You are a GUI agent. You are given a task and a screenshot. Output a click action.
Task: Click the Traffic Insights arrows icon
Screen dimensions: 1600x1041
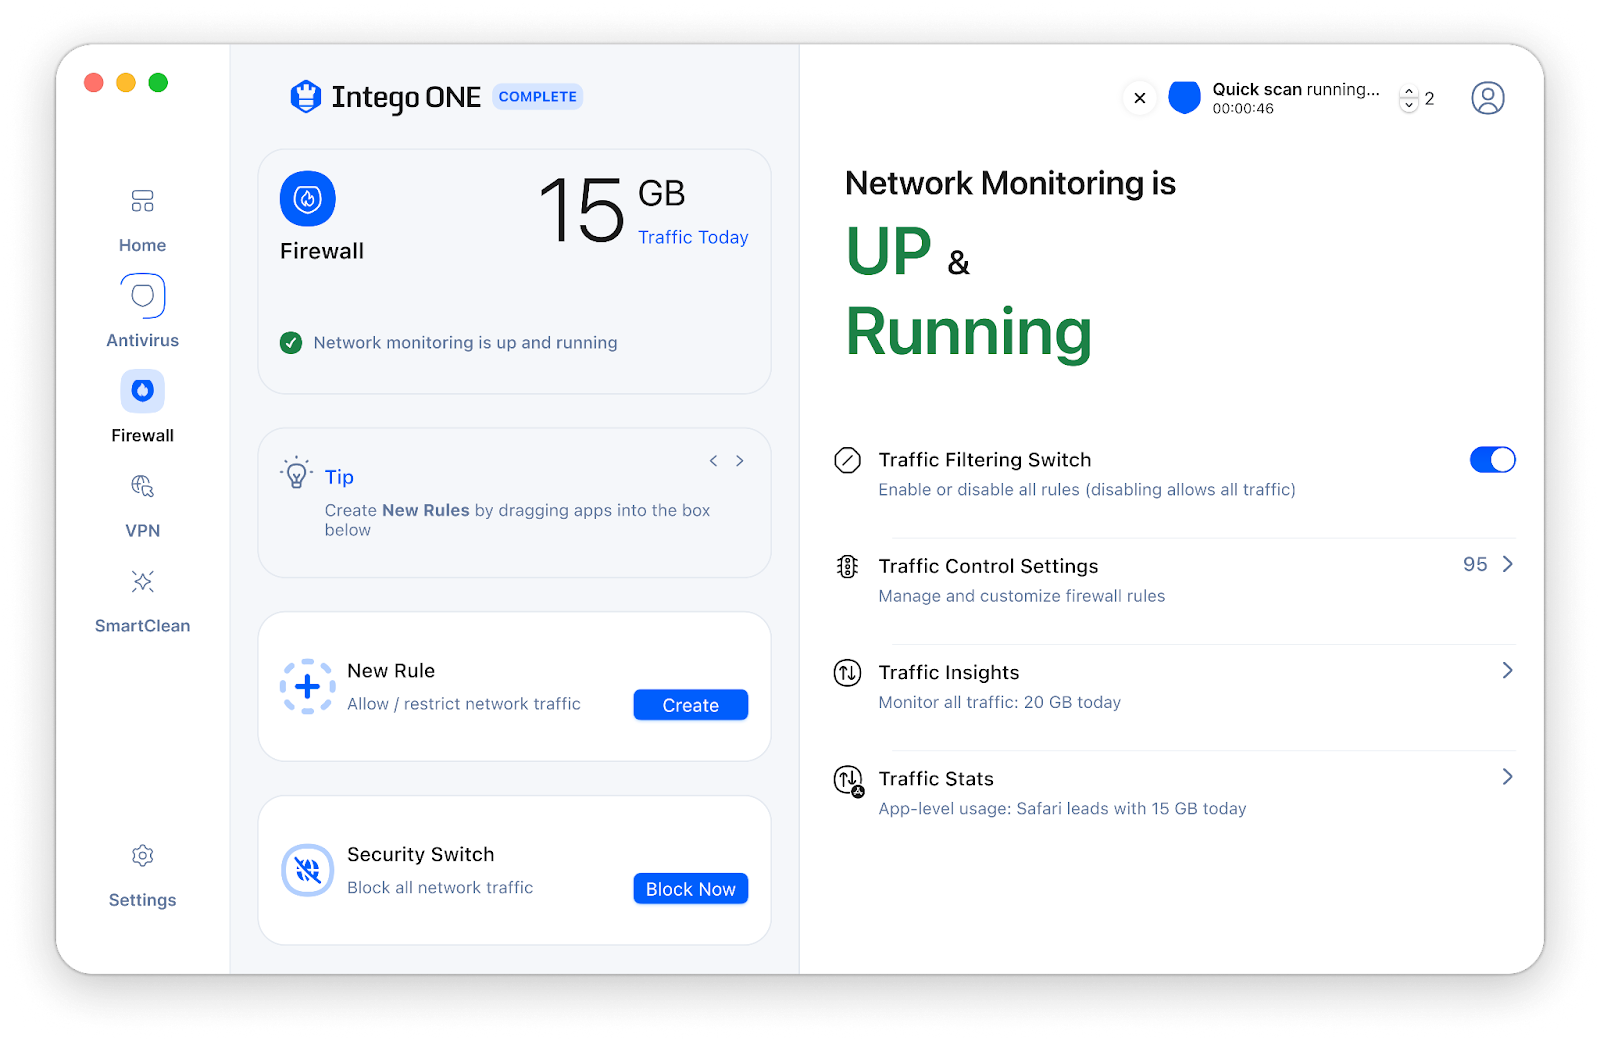[847, 673]
